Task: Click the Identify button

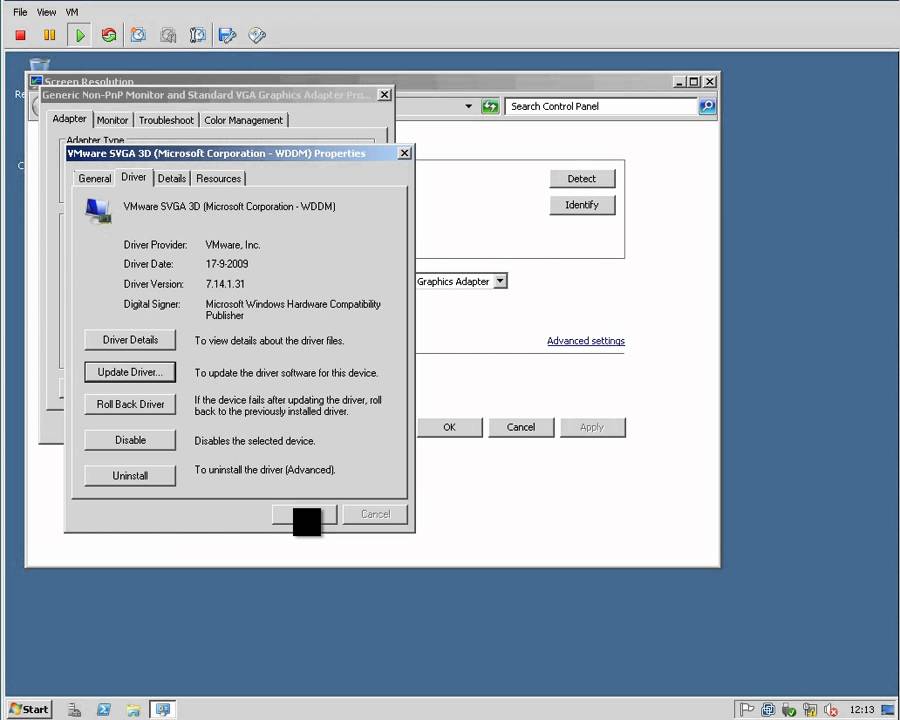Action: (582, 205)
